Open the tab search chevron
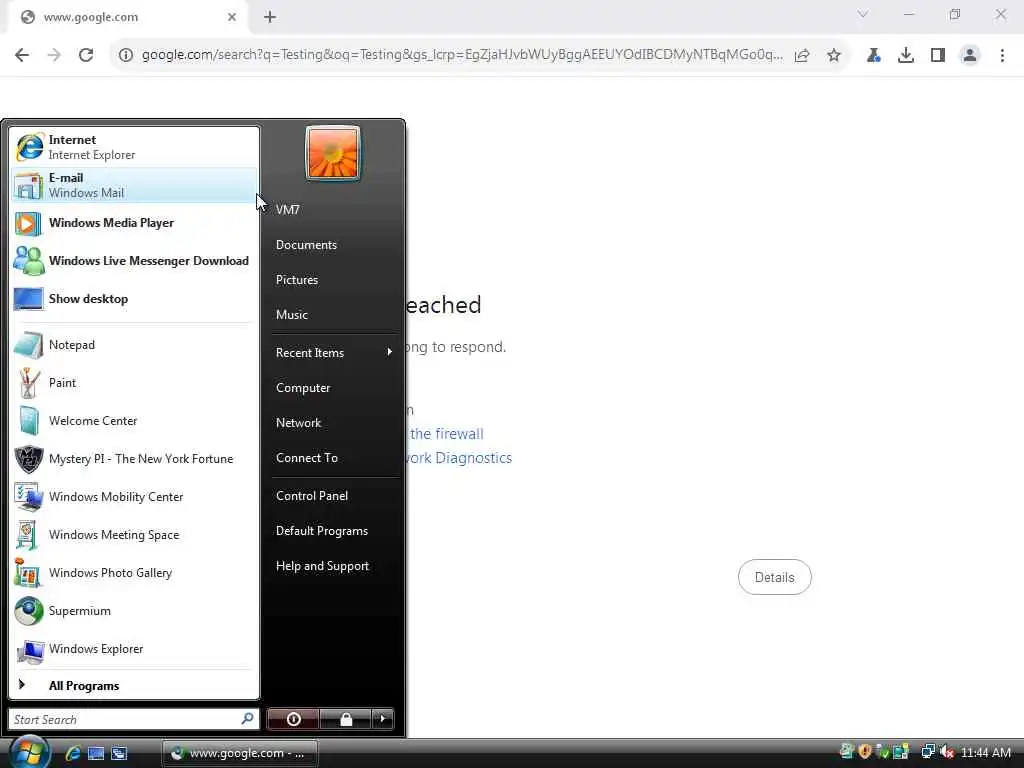This screenshot has height=768, width=1024. pos(863,14)
